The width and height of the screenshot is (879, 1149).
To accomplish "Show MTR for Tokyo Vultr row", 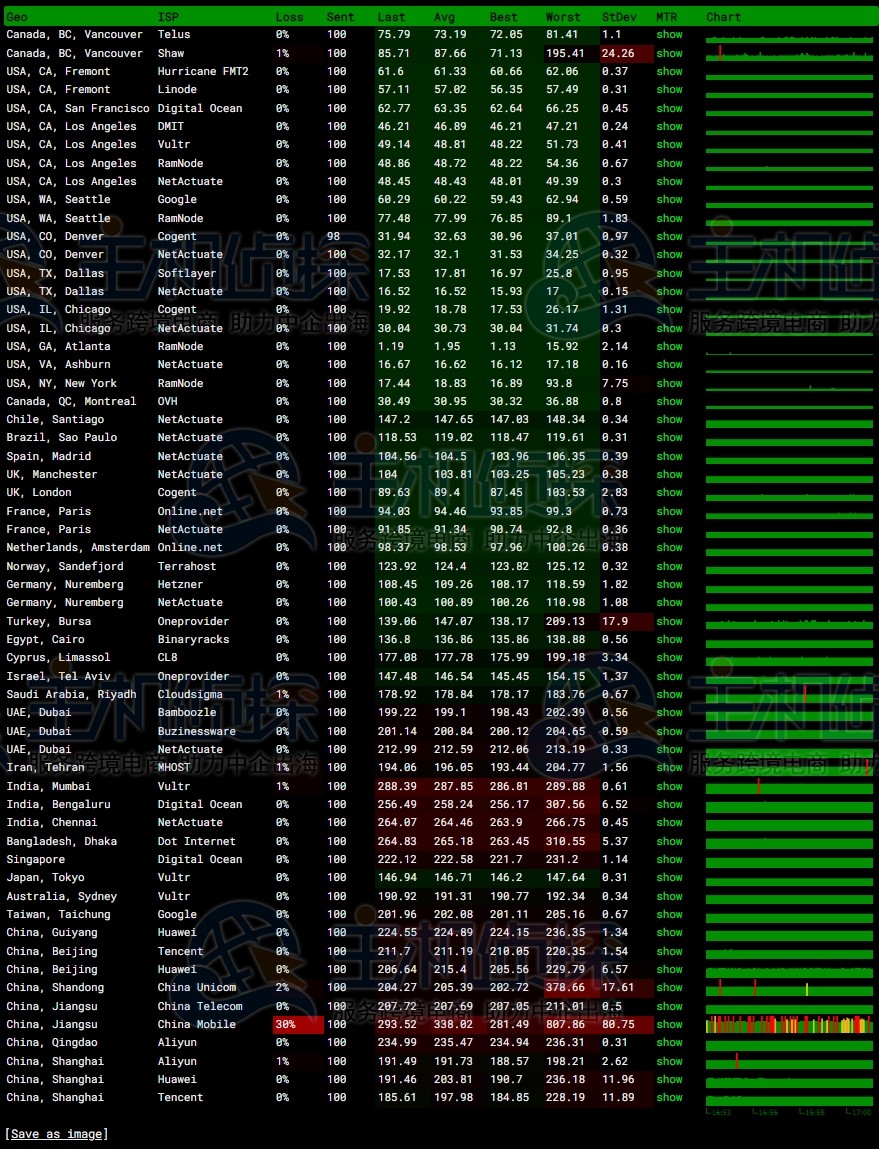I will [x=669, y=878].
